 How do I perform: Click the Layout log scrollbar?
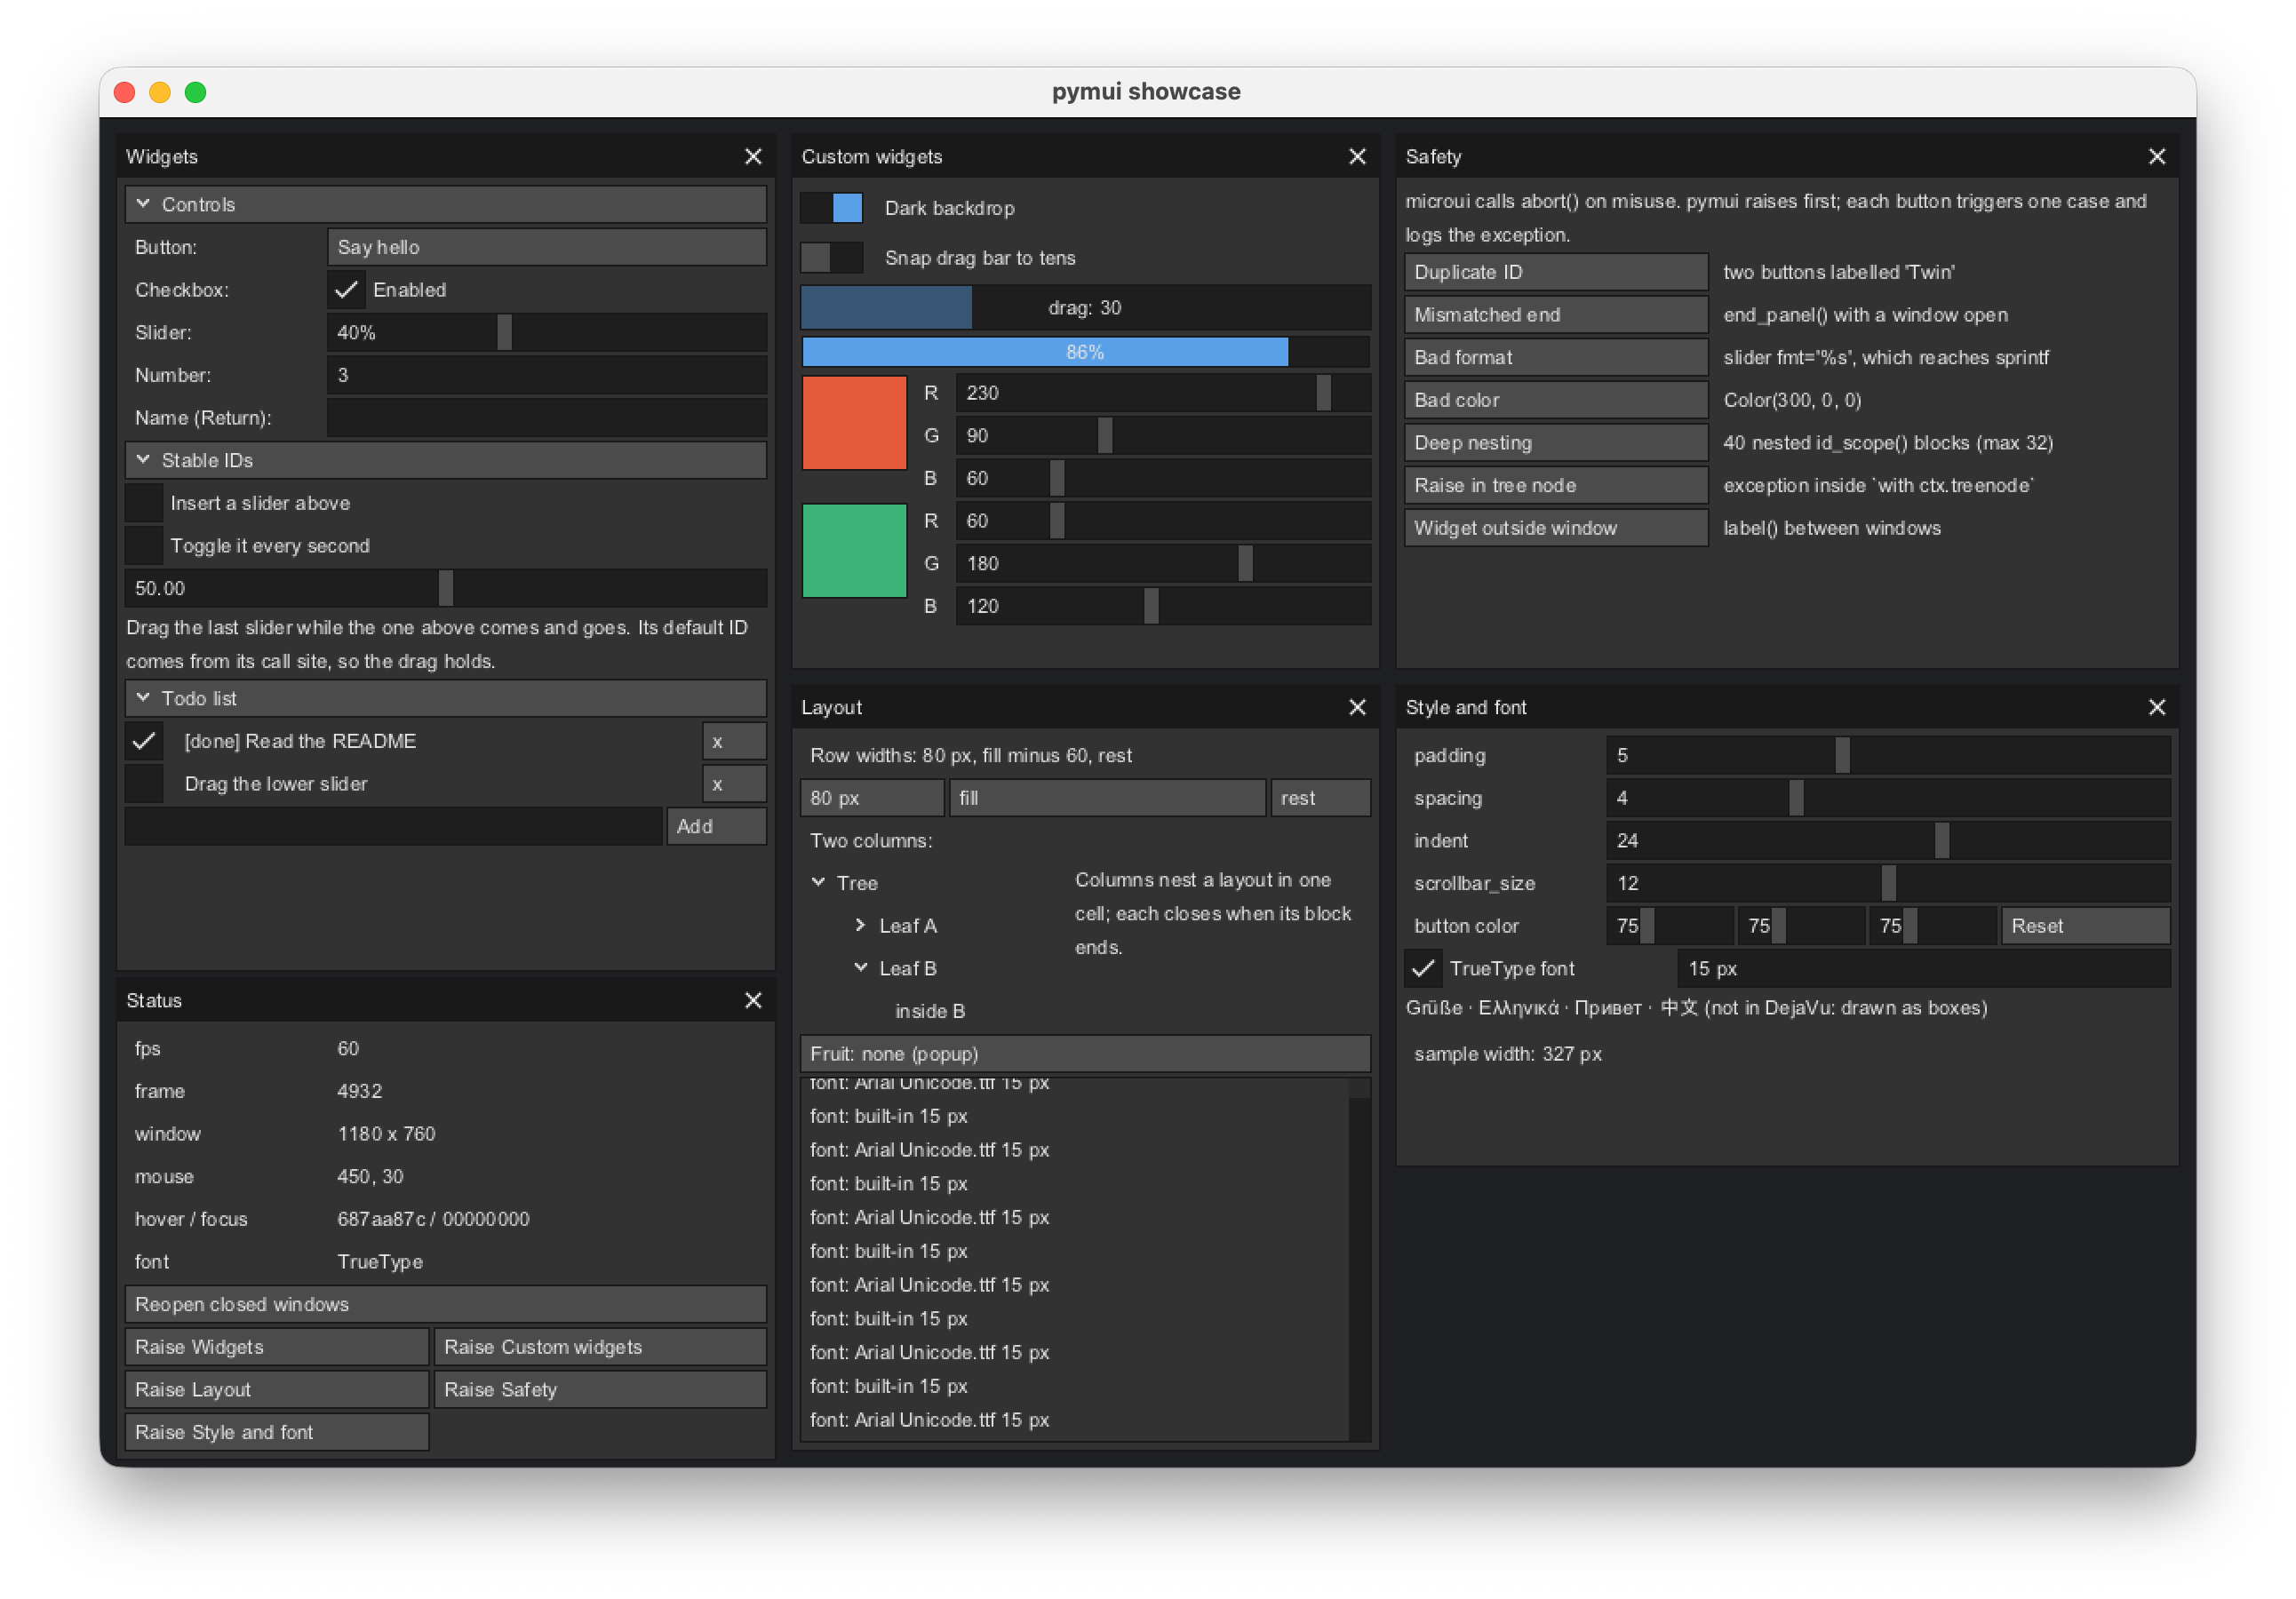1359,1260
